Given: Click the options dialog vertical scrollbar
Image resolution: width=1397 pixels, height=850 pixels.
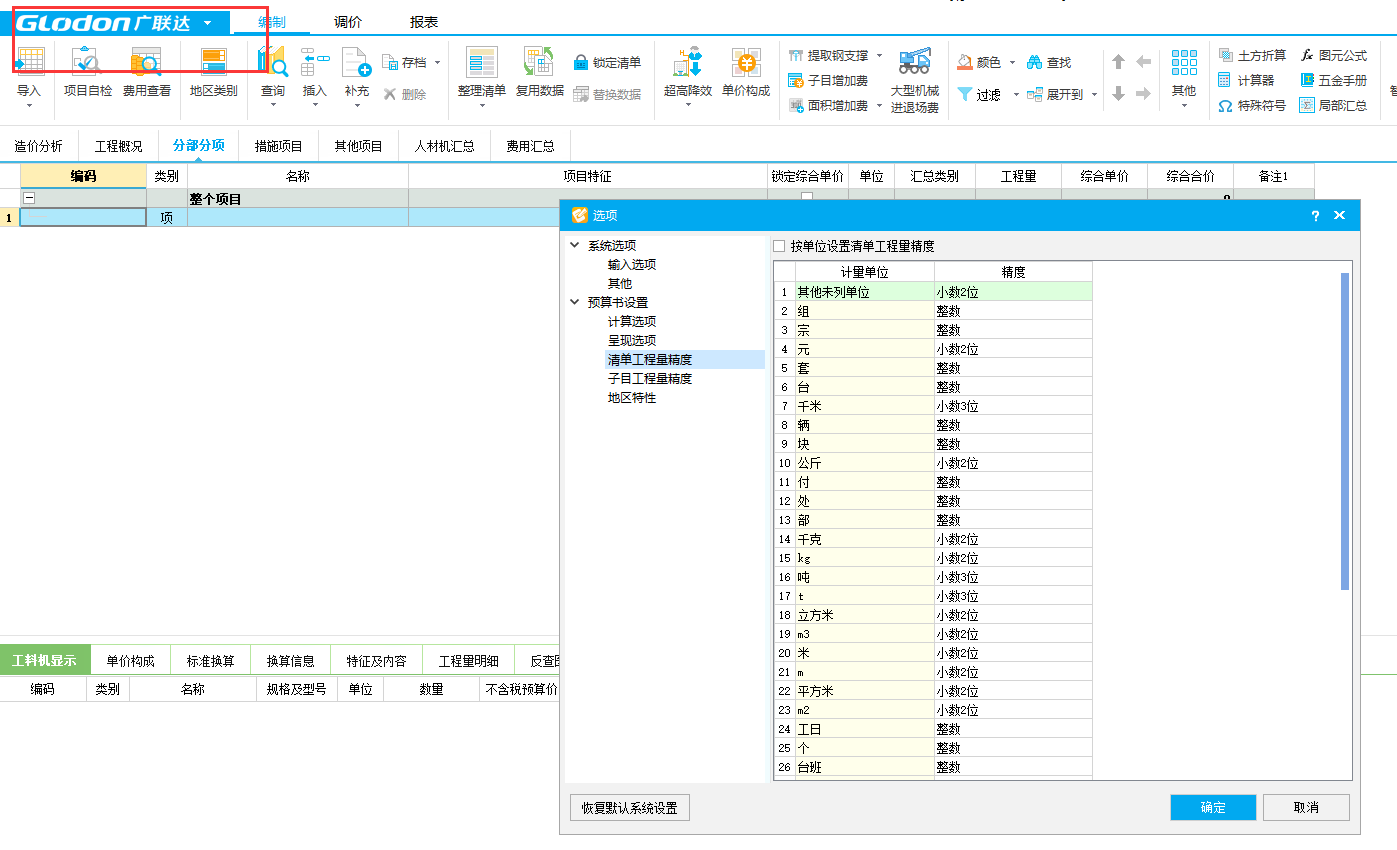Looking at the screenshot, I should pos(1345,431).
